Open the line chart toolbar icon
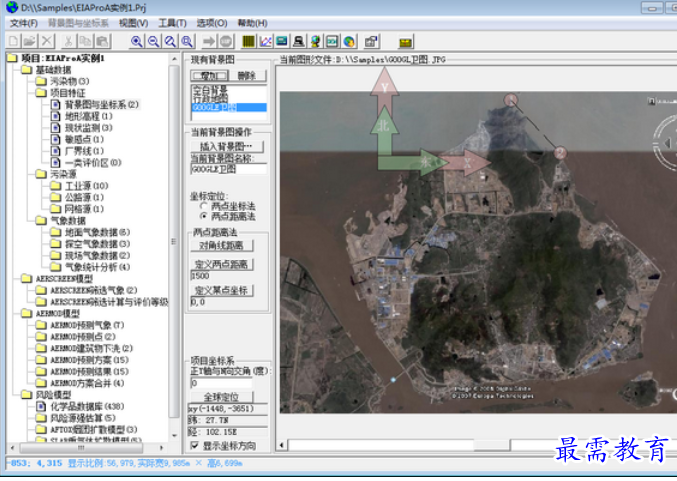Image resolution: width=677 pixels, height=481 pixels. click(x=266, y=41)
